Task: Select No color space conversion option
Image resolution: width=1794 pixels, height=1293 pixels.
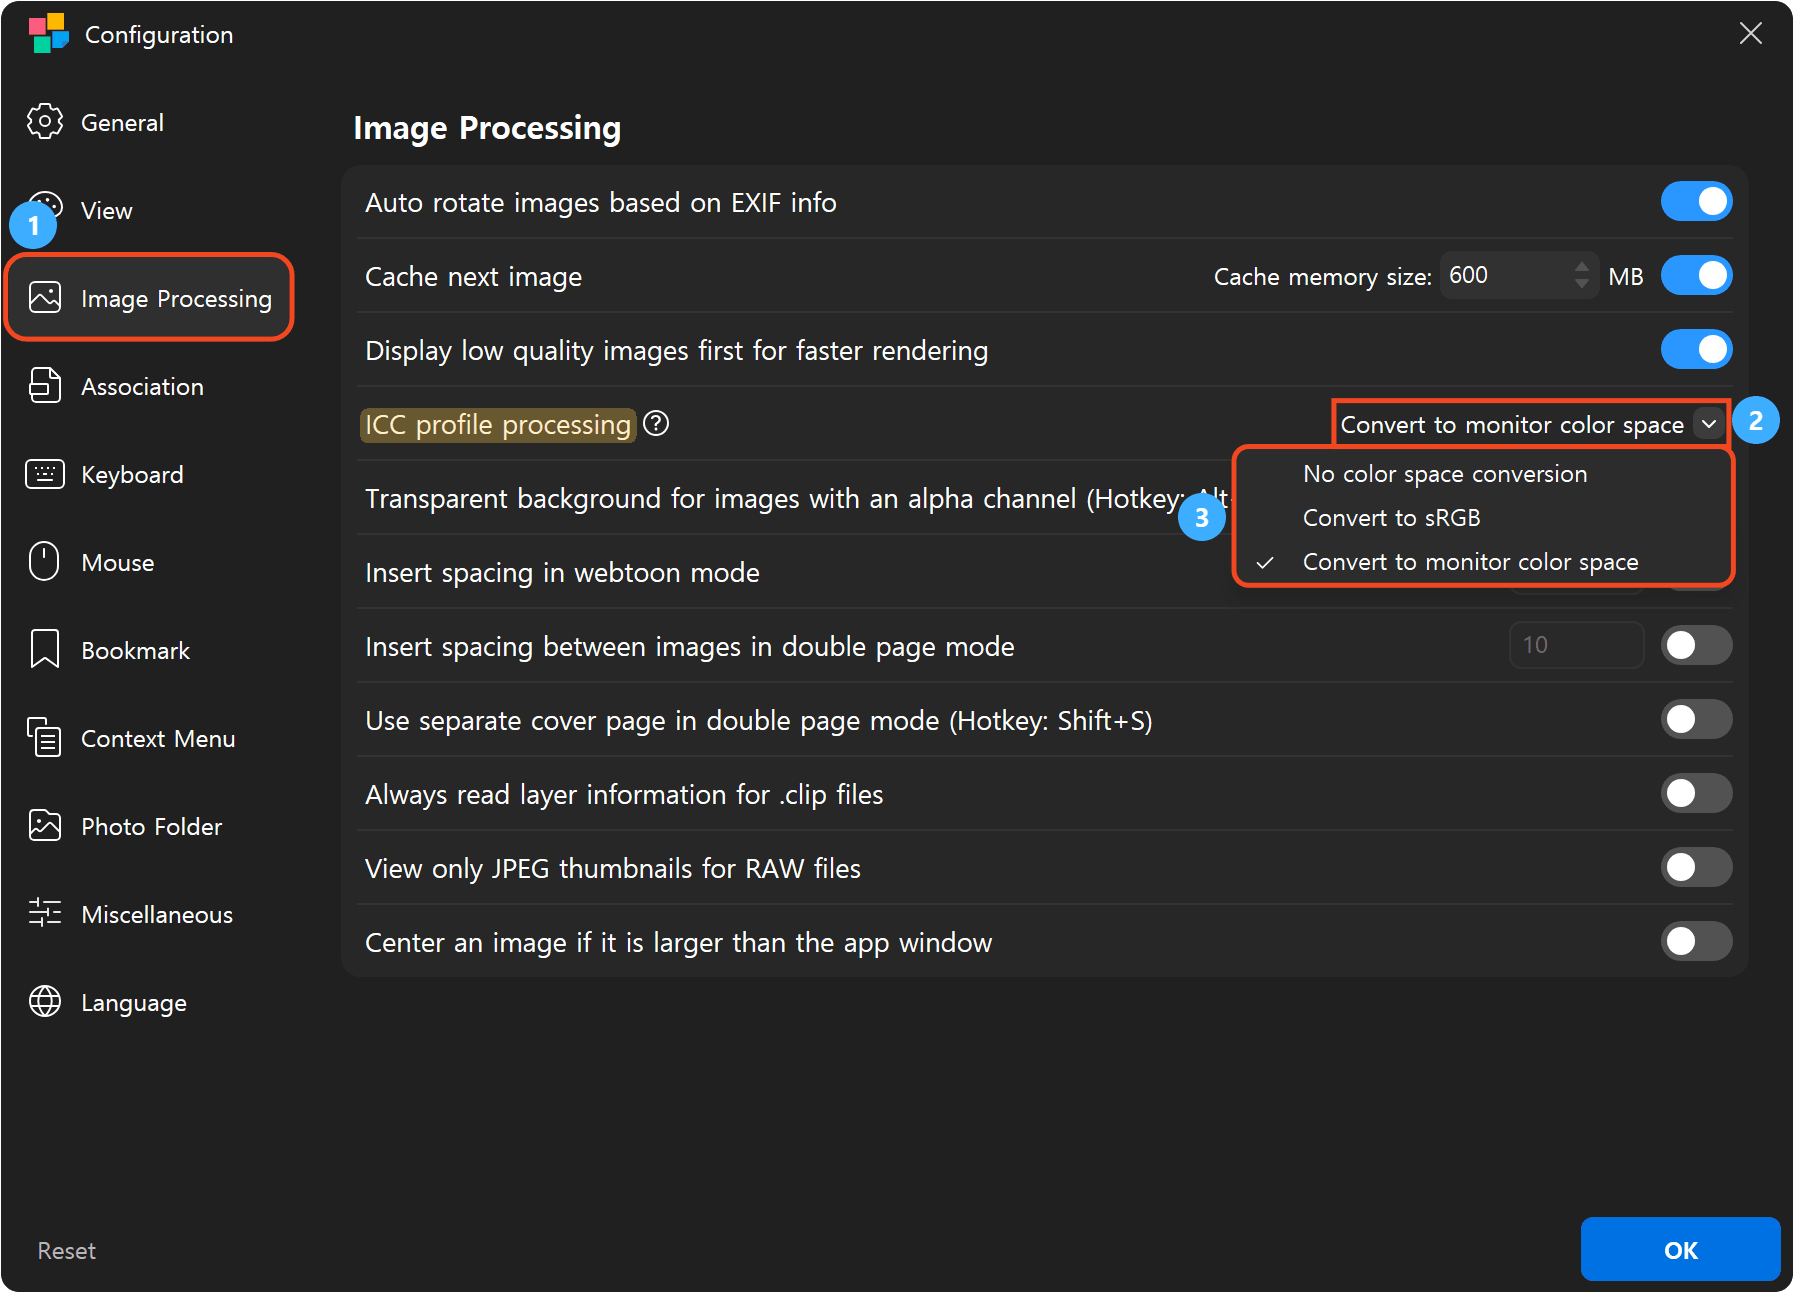Action: (x=1483, y=474)
